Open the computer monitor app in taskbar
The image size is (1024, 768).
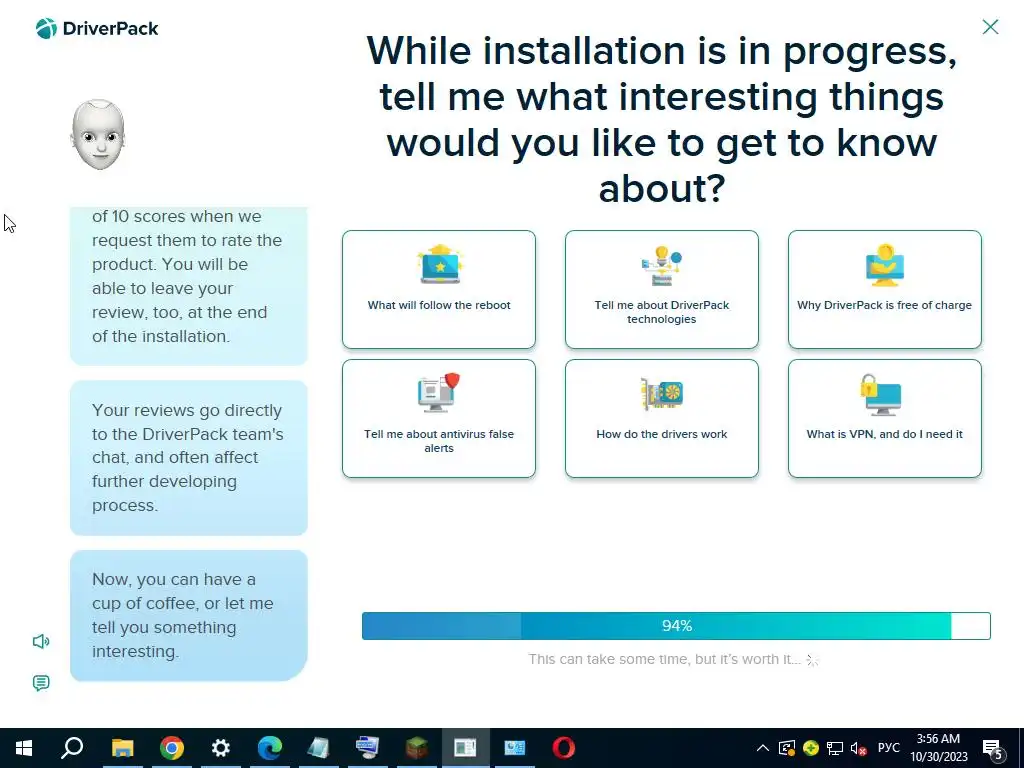pyautogui.click(x=368, y=748)
